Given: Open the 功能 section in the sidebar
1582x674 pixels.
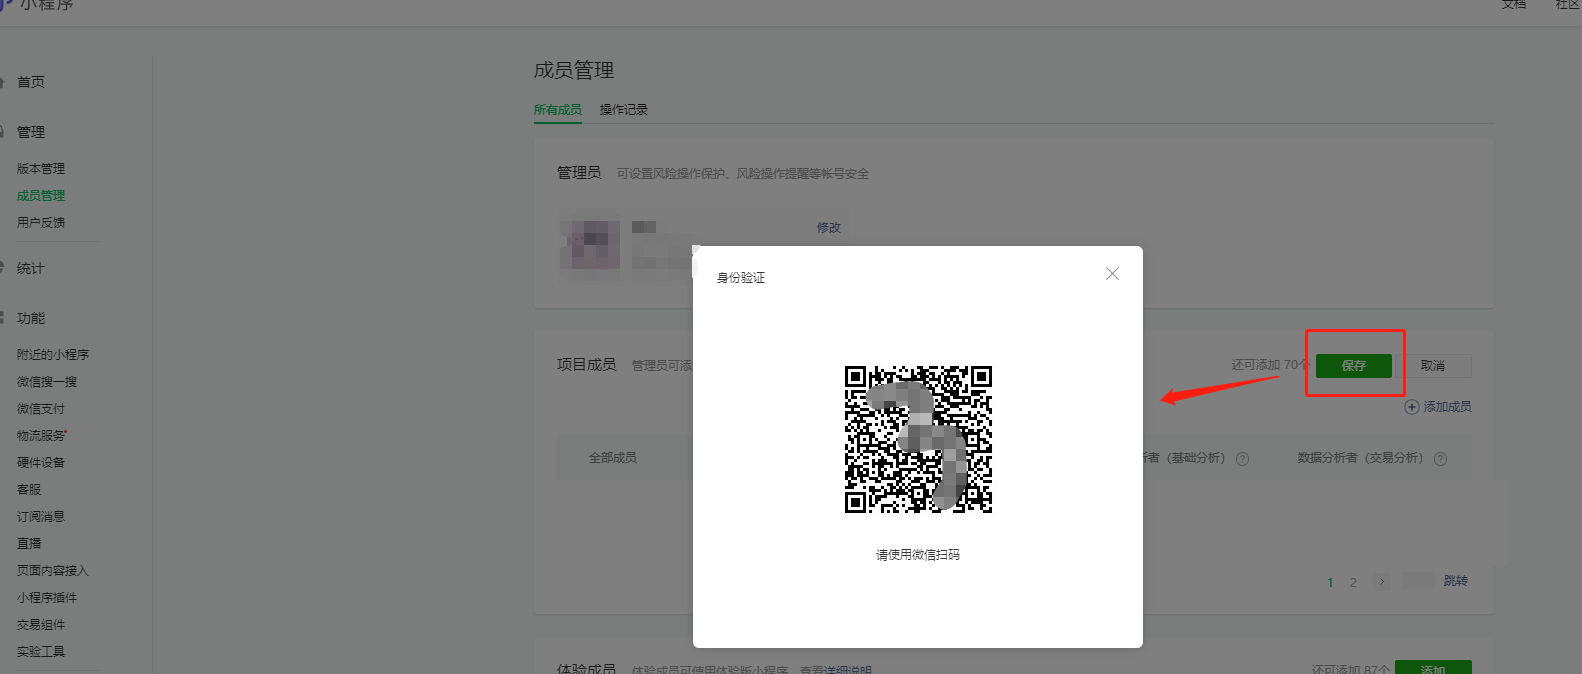Looking at the screenshot, I should tap(31, 318).
